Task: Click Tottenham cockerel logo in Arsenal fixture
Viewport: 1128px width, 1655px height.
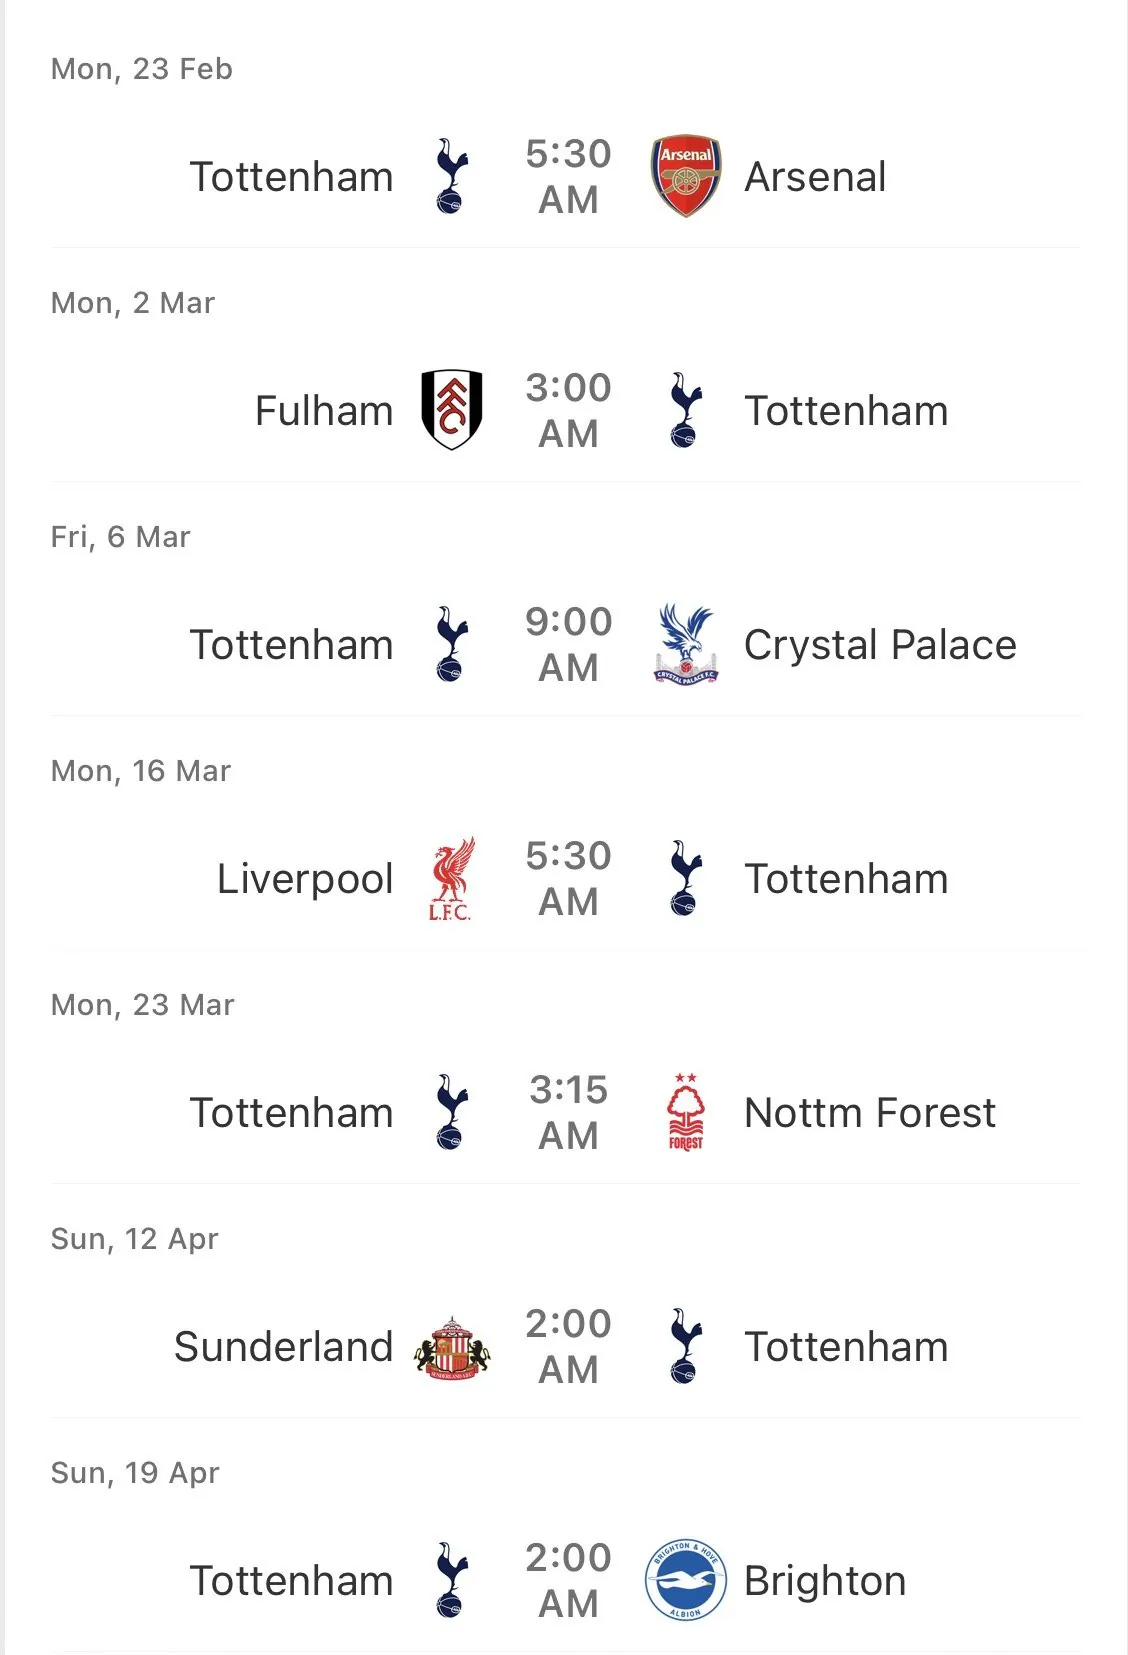Action: coord(451,176)
